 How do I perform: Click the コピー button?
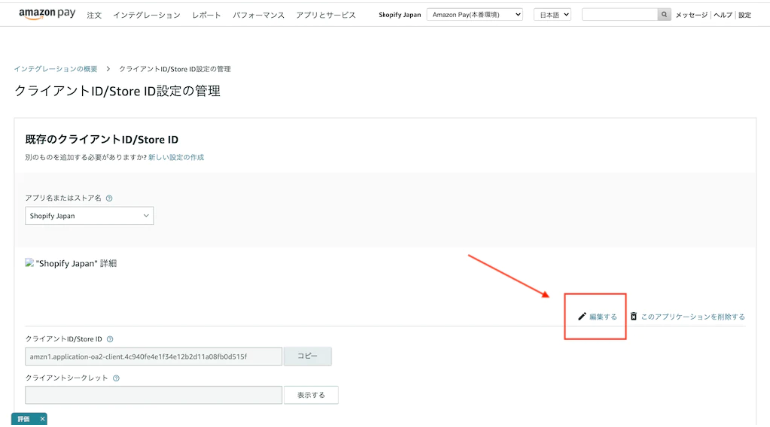307,356
